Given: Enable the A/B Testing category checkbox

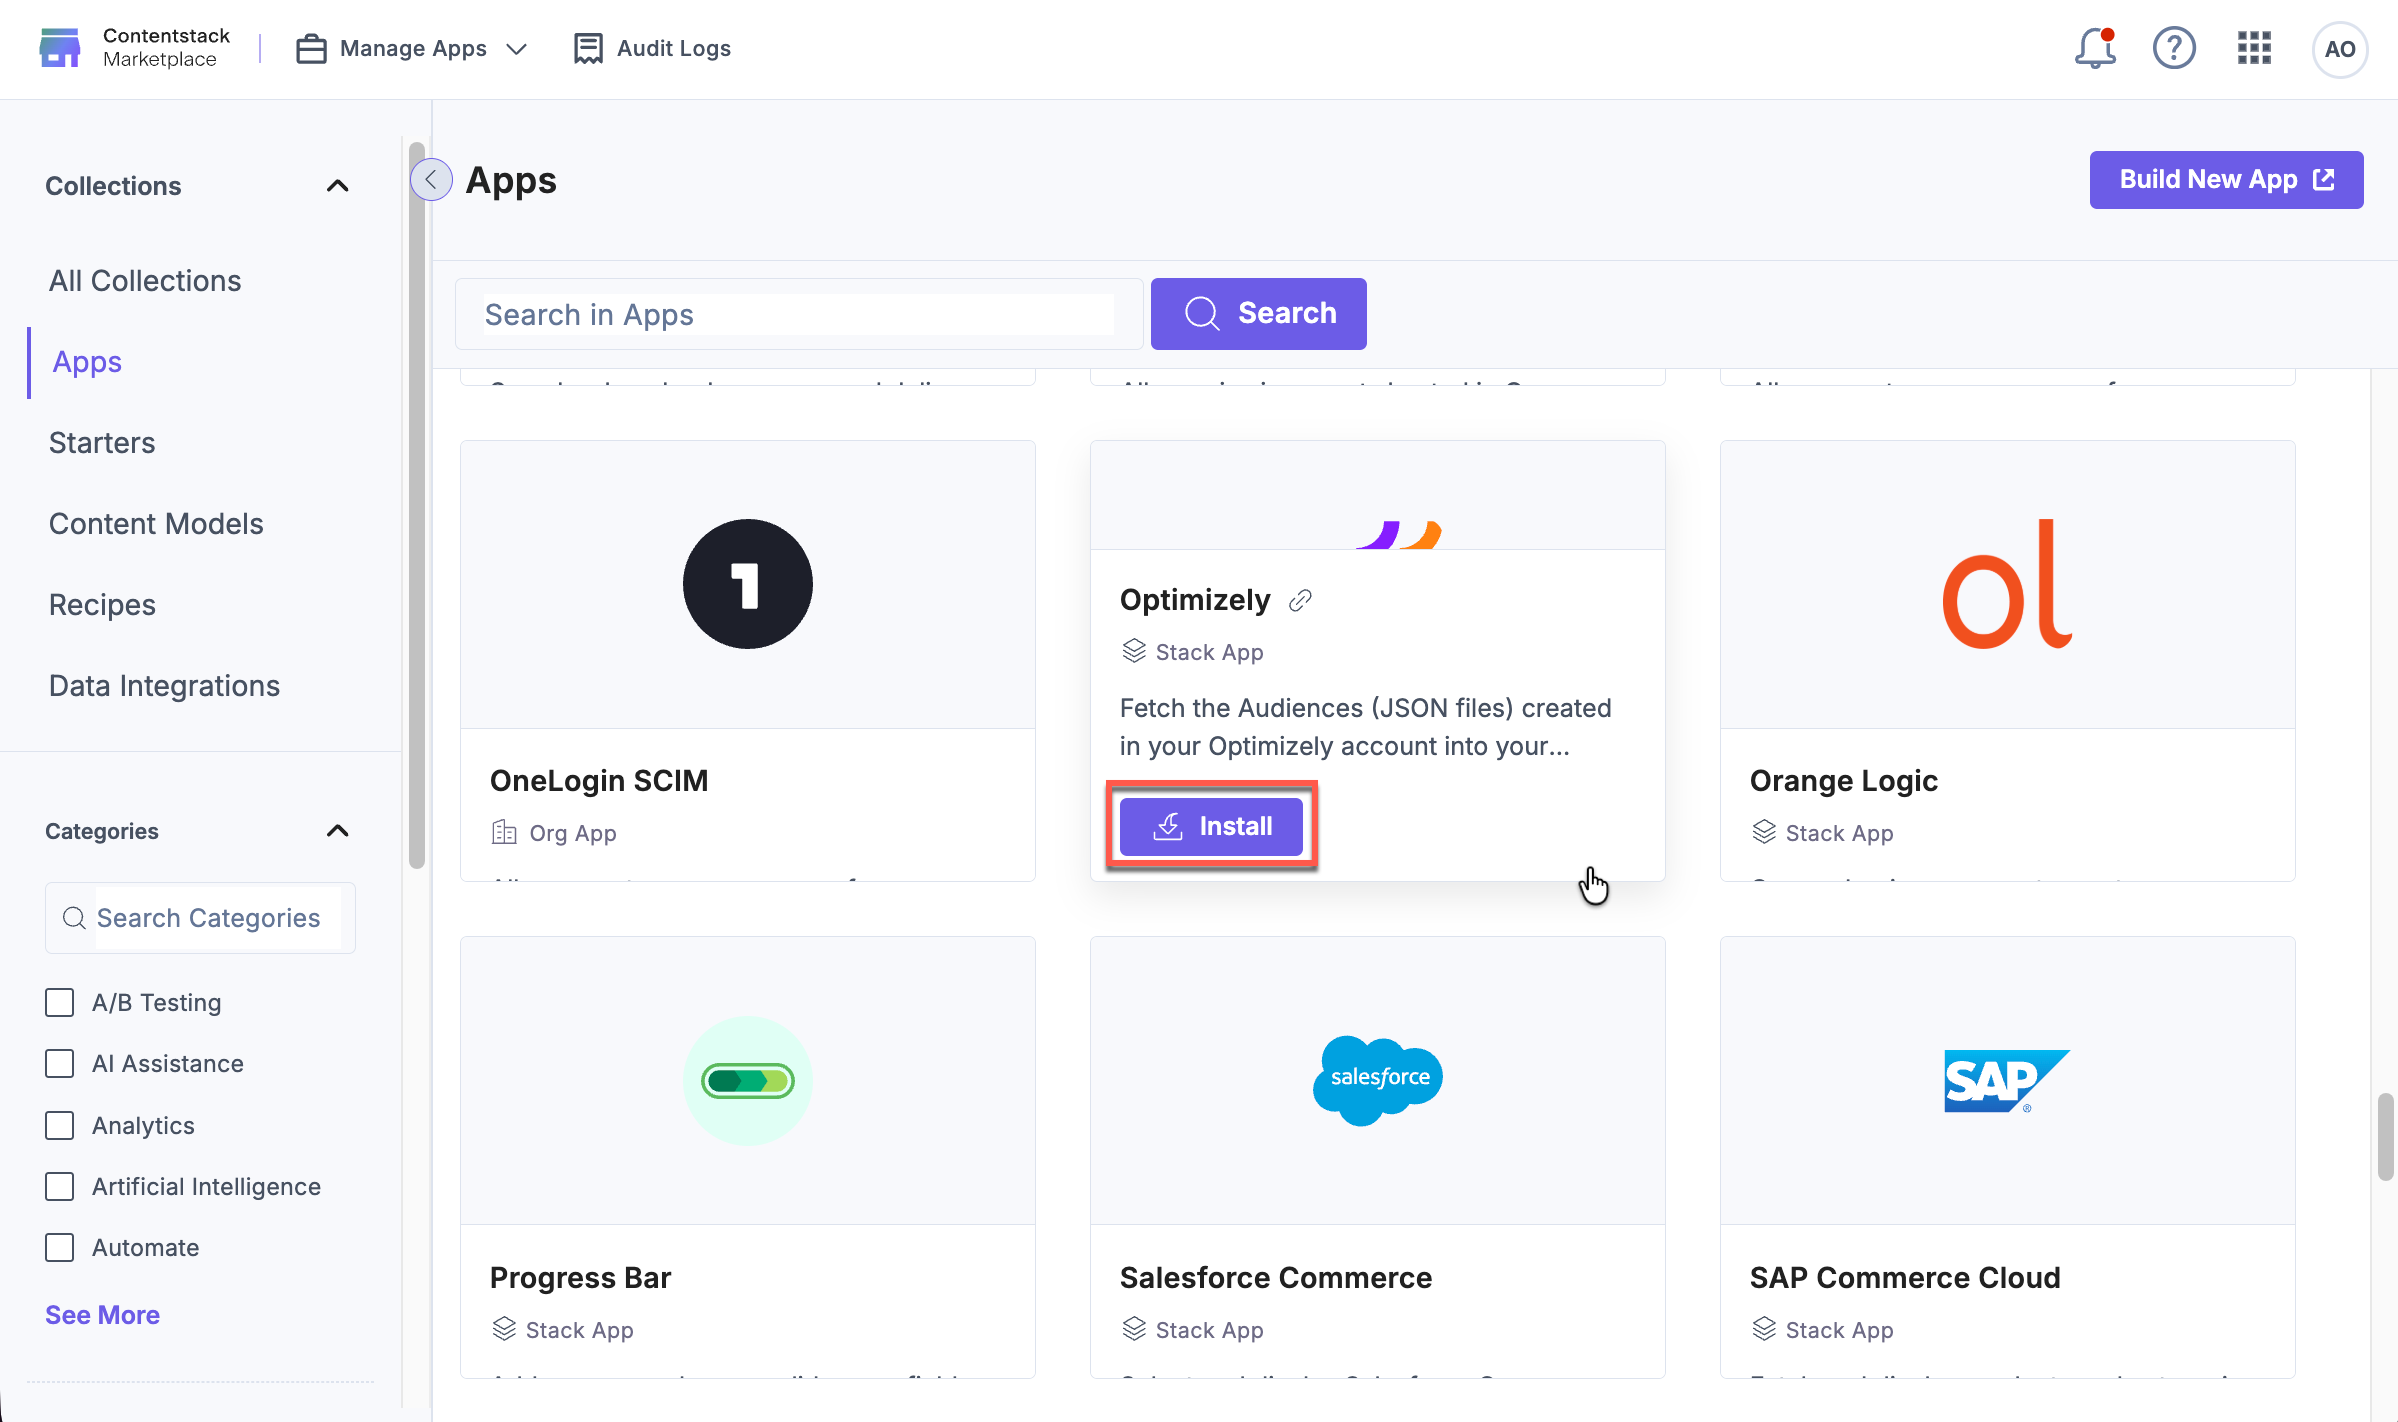Looking at the screenshot, I should (60, 1002).
